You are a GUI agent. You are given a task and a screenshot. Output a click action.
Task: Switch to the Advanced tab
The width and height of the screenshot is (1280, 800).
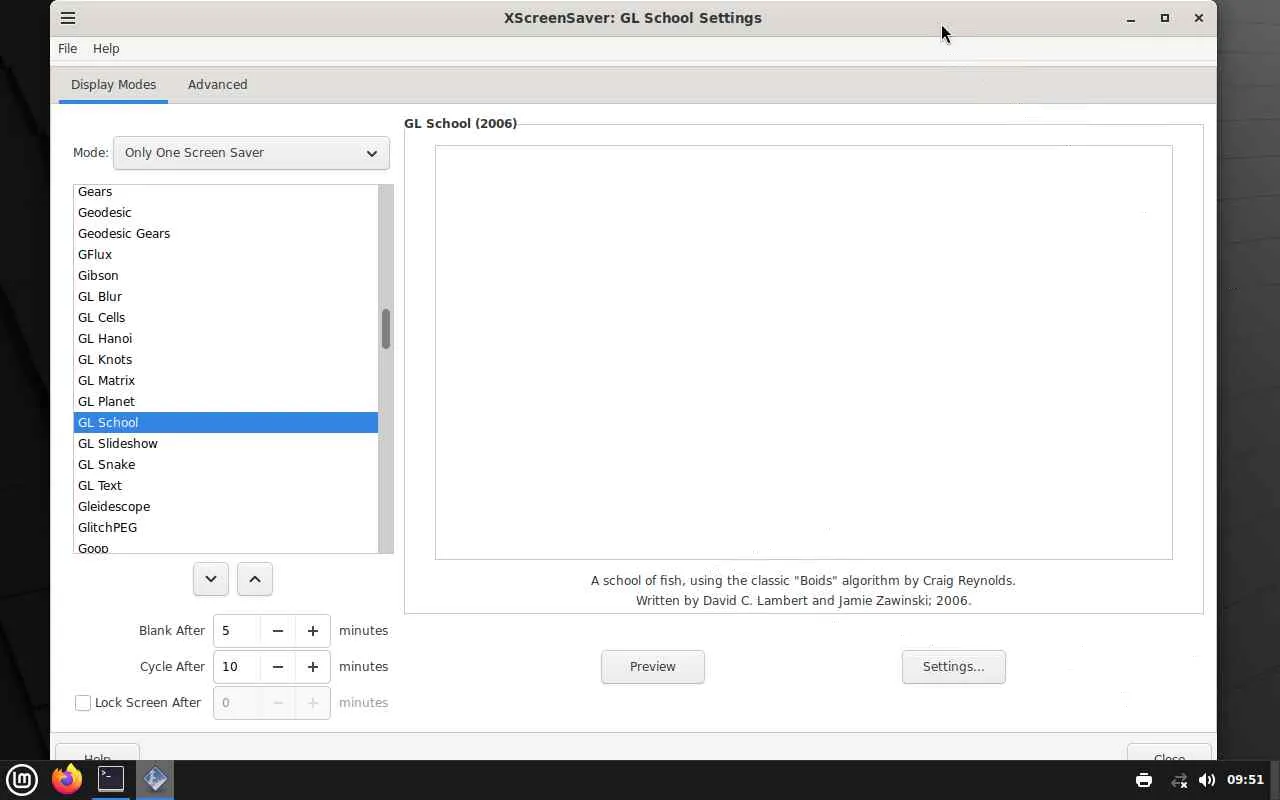point(217,85)
